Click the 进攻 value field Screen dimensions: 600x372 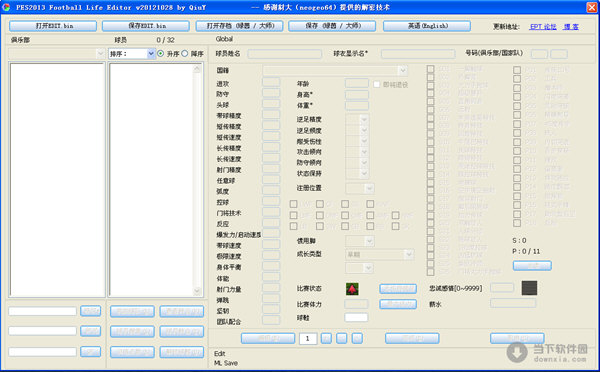click(x=271, y=83)
